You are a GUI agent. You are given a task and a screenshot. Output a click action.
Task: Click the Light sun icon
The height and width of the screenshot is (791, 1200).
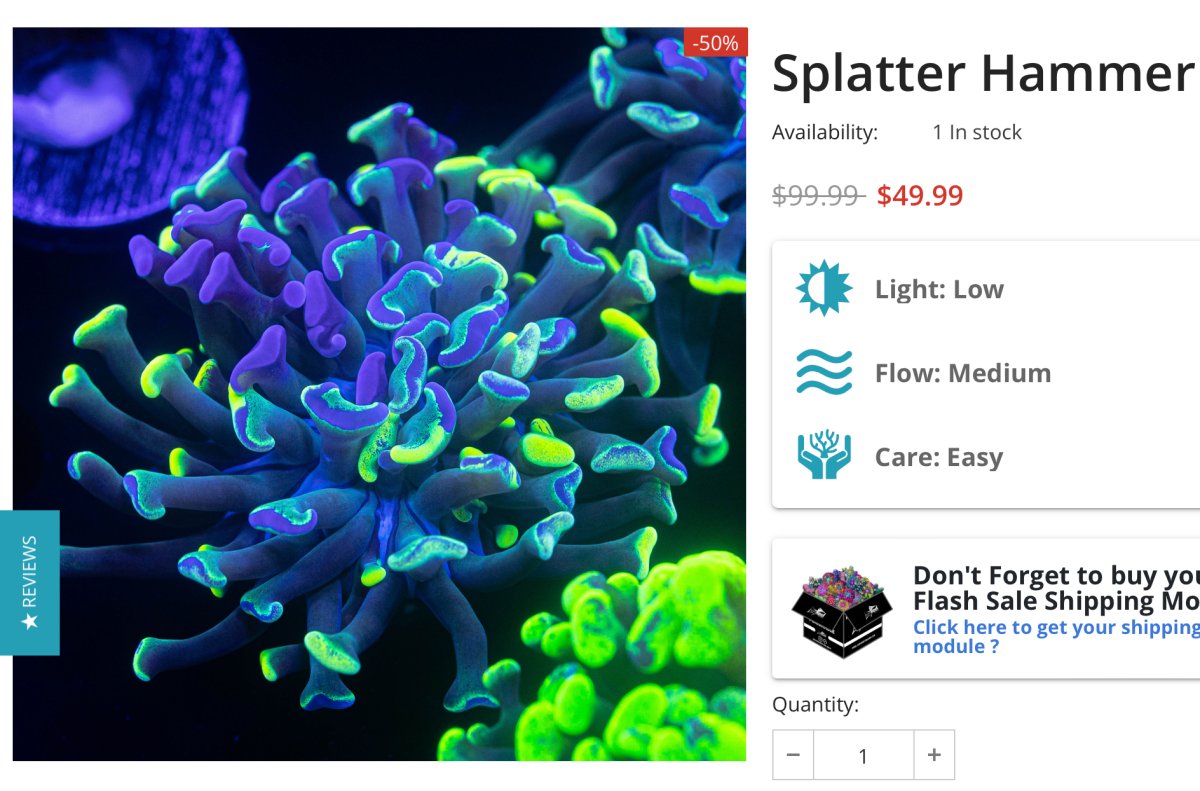824,289
